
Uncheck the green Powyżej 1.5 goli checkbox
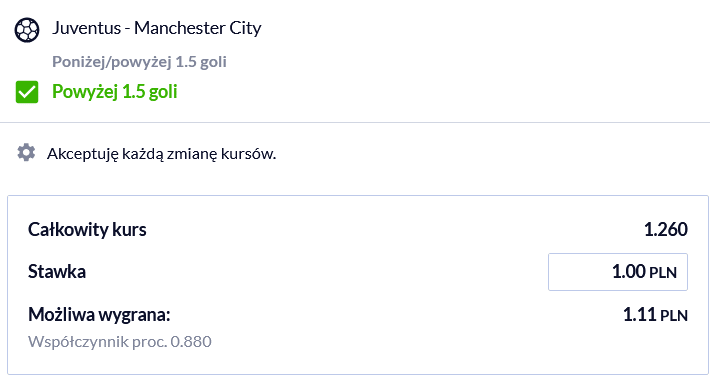tap(27, 92)
